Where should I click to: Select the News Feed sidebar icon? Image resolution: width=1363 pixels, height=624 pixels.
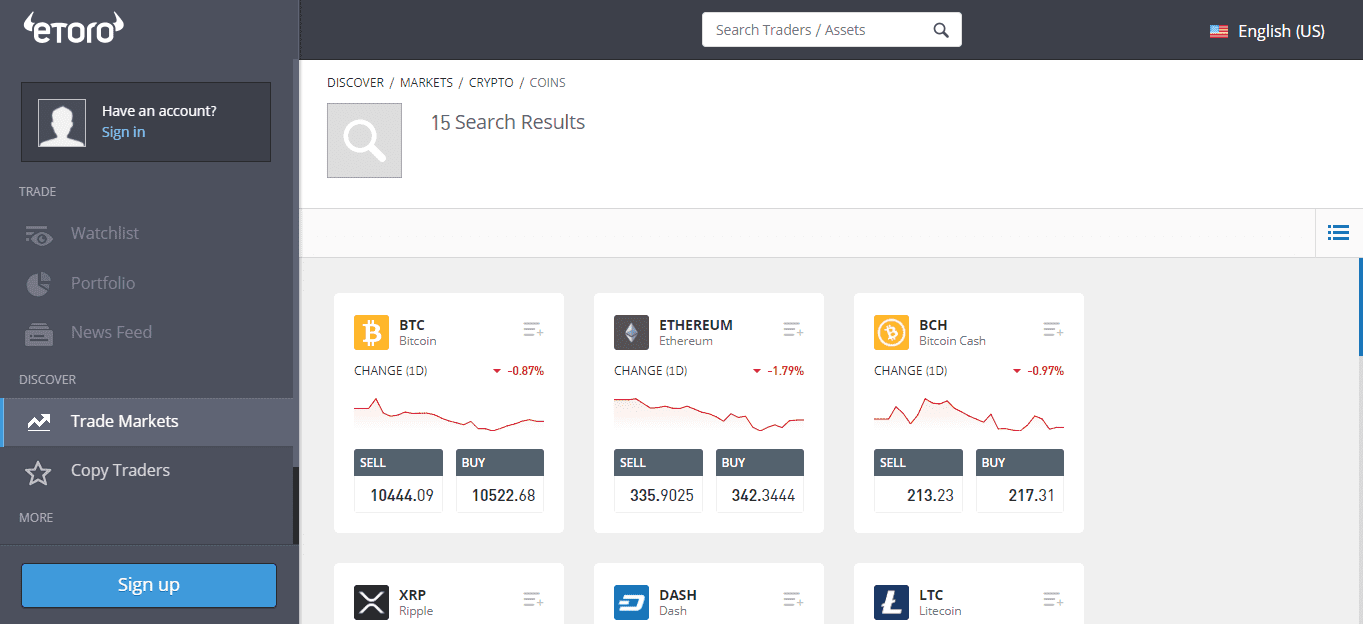pos(38,332)
